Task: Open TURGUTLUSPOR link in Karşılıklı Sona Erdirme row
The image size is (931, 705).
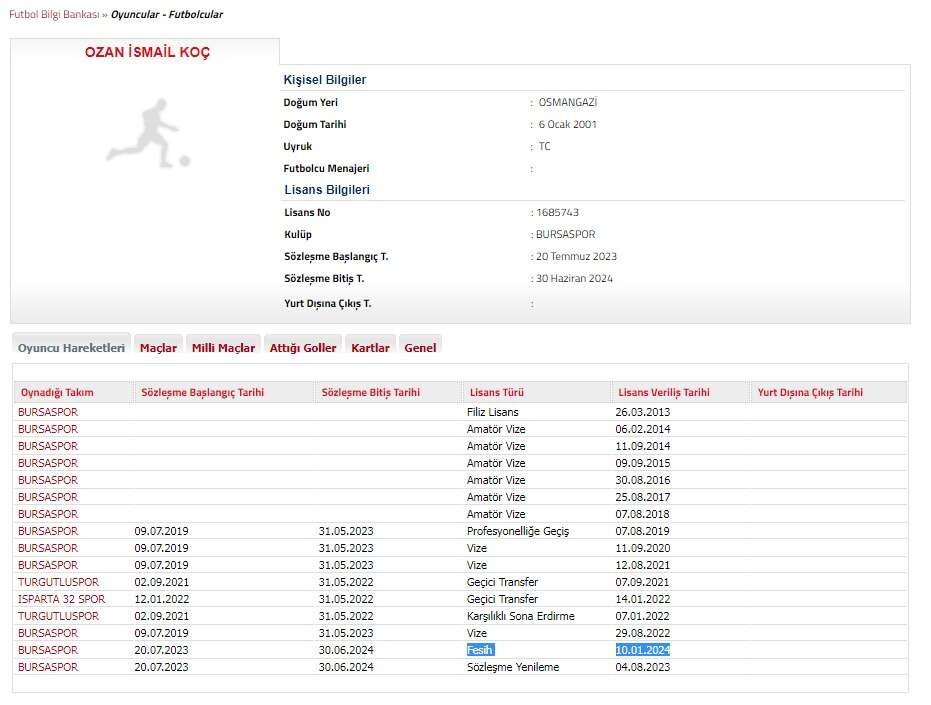Action: point(58,616)
